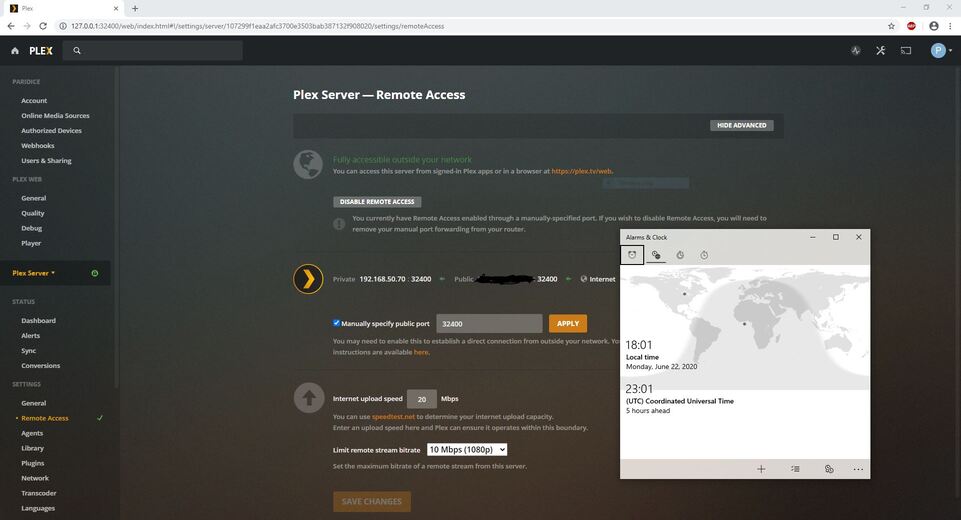Image resolution: width=961 pixels, height=520 pixels.
Task: Select Remote Access in sidebar
Action: tap(45, 418)
